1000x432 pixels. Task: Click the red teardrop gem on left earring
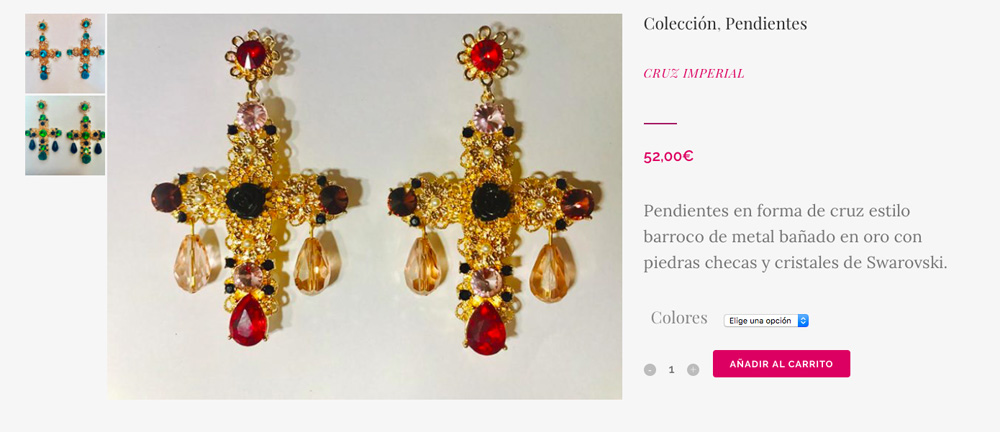point(248,320)
